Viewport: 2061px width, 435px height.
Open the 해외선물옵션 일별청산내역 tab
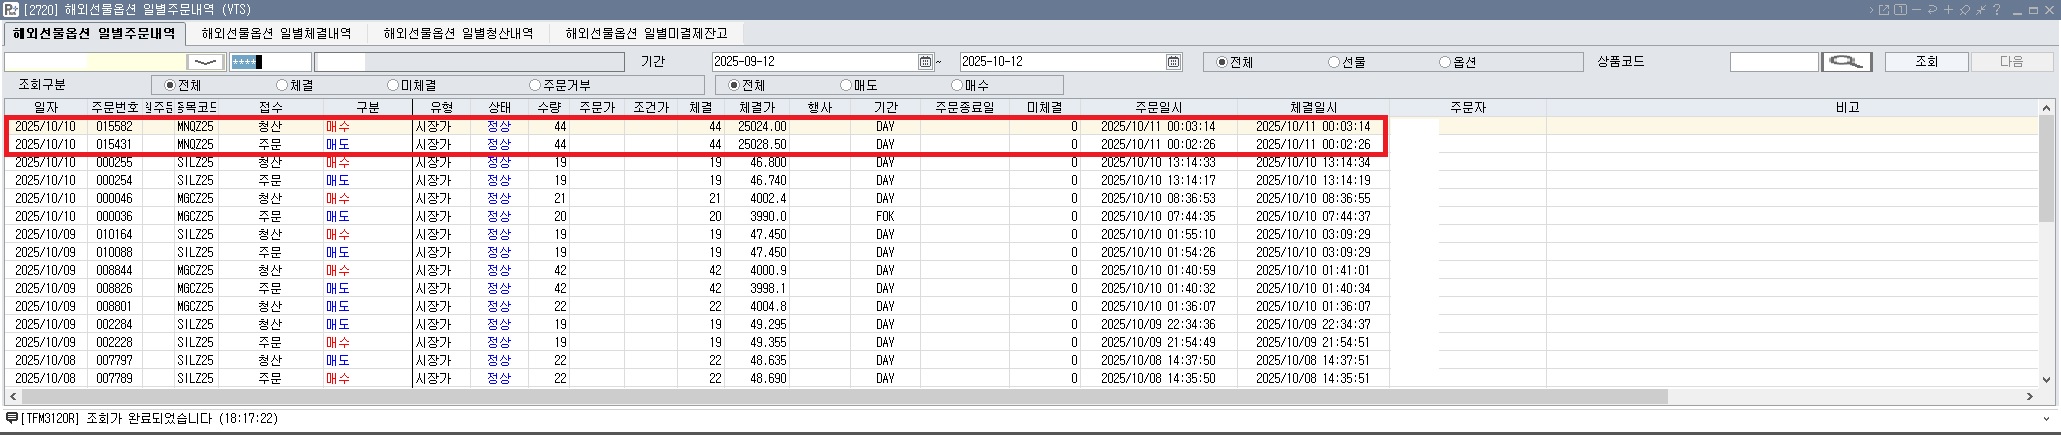click(458, 34)
